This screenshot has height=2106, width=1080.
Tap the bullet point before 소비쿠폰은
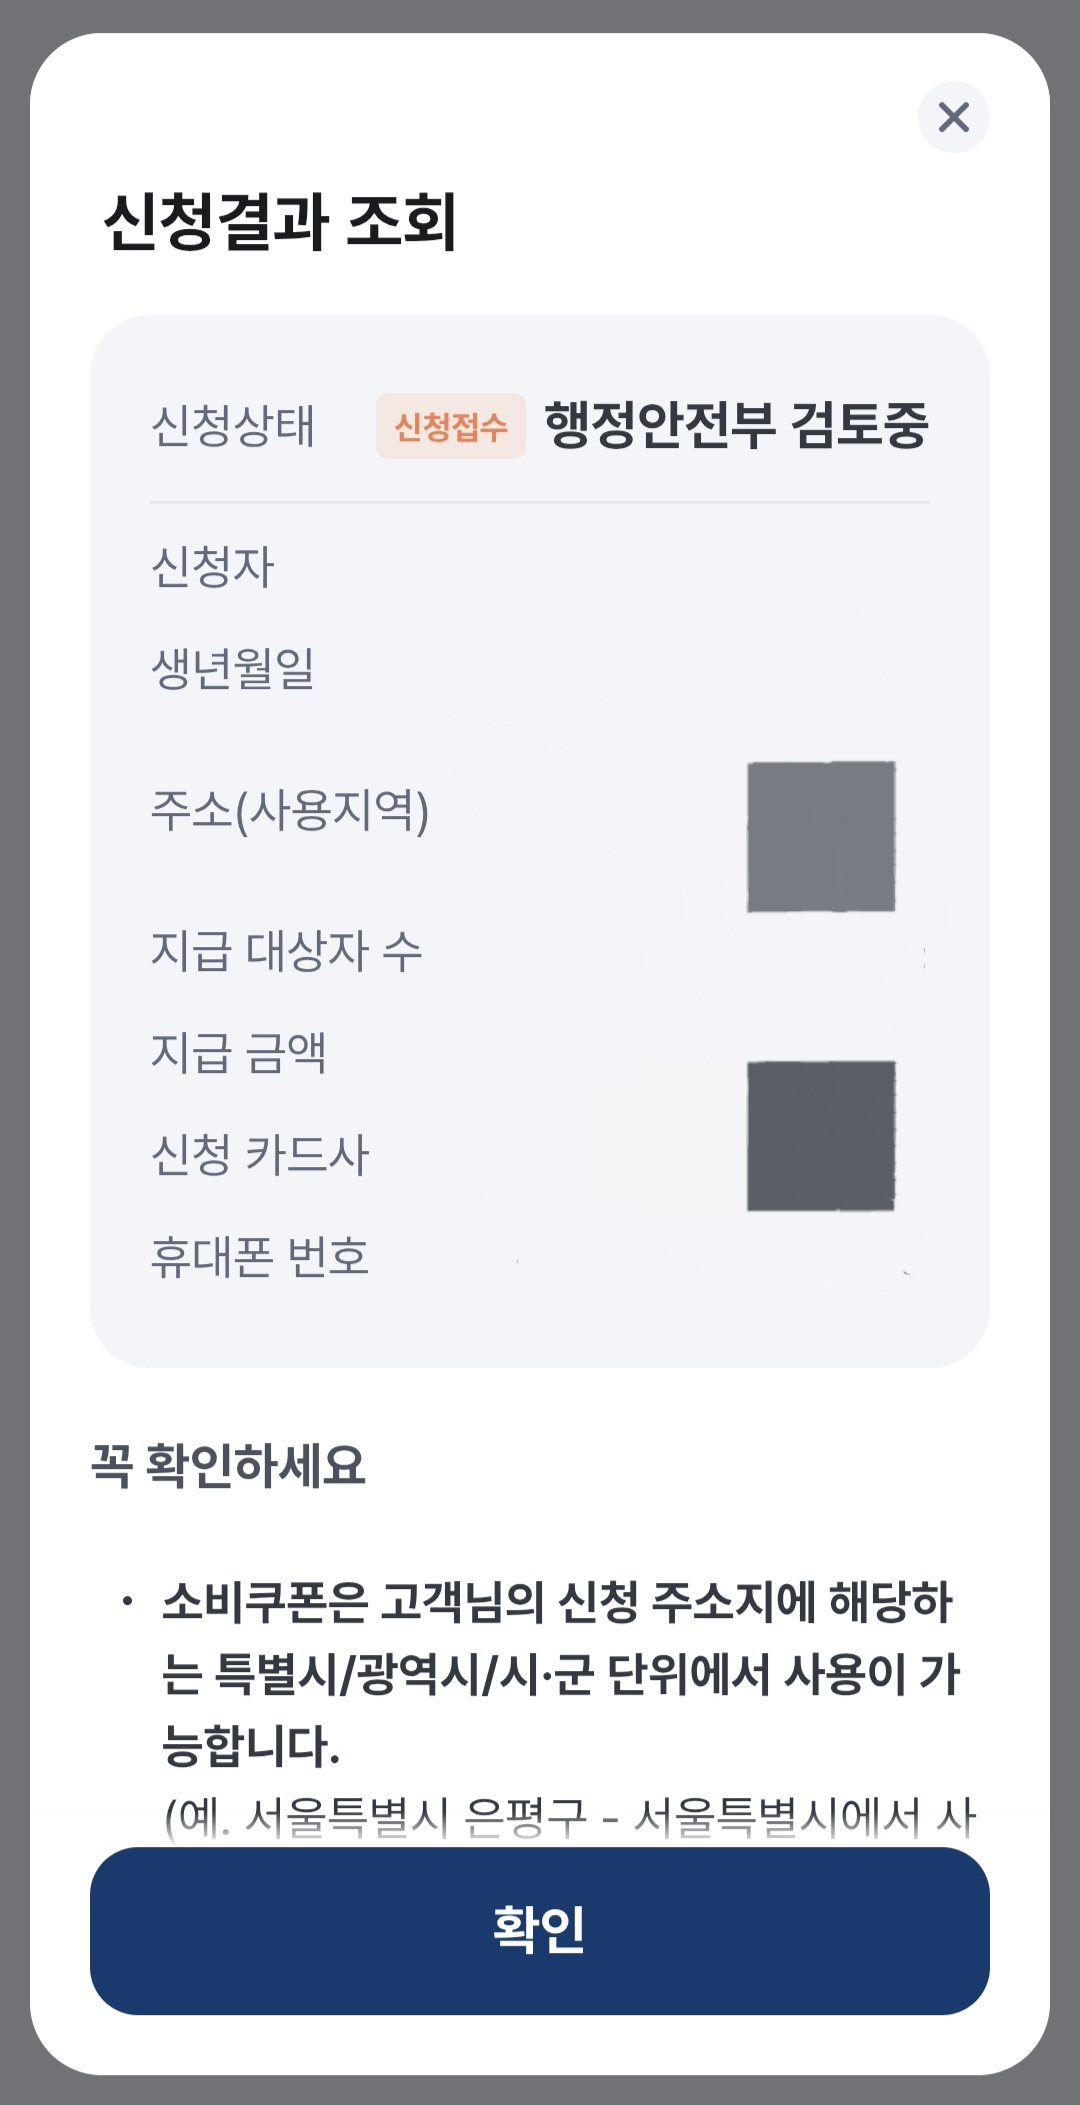127,1603
